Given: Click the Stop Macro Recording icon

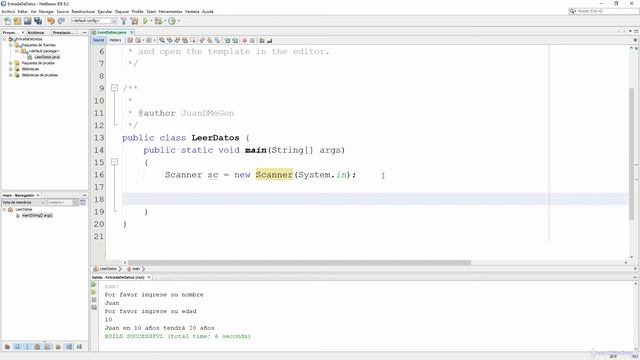Looking at the screenshot, I should coord(252,40).
